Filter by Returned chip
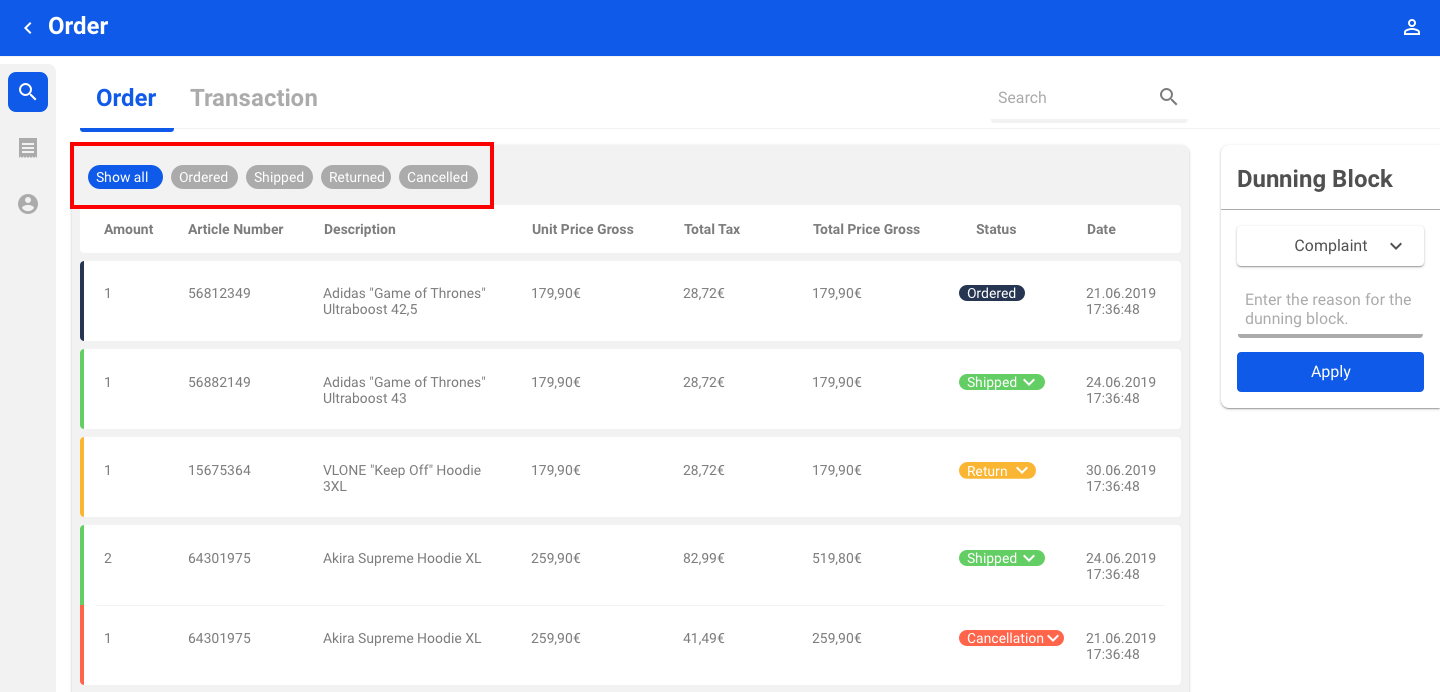 pos(356,177)
